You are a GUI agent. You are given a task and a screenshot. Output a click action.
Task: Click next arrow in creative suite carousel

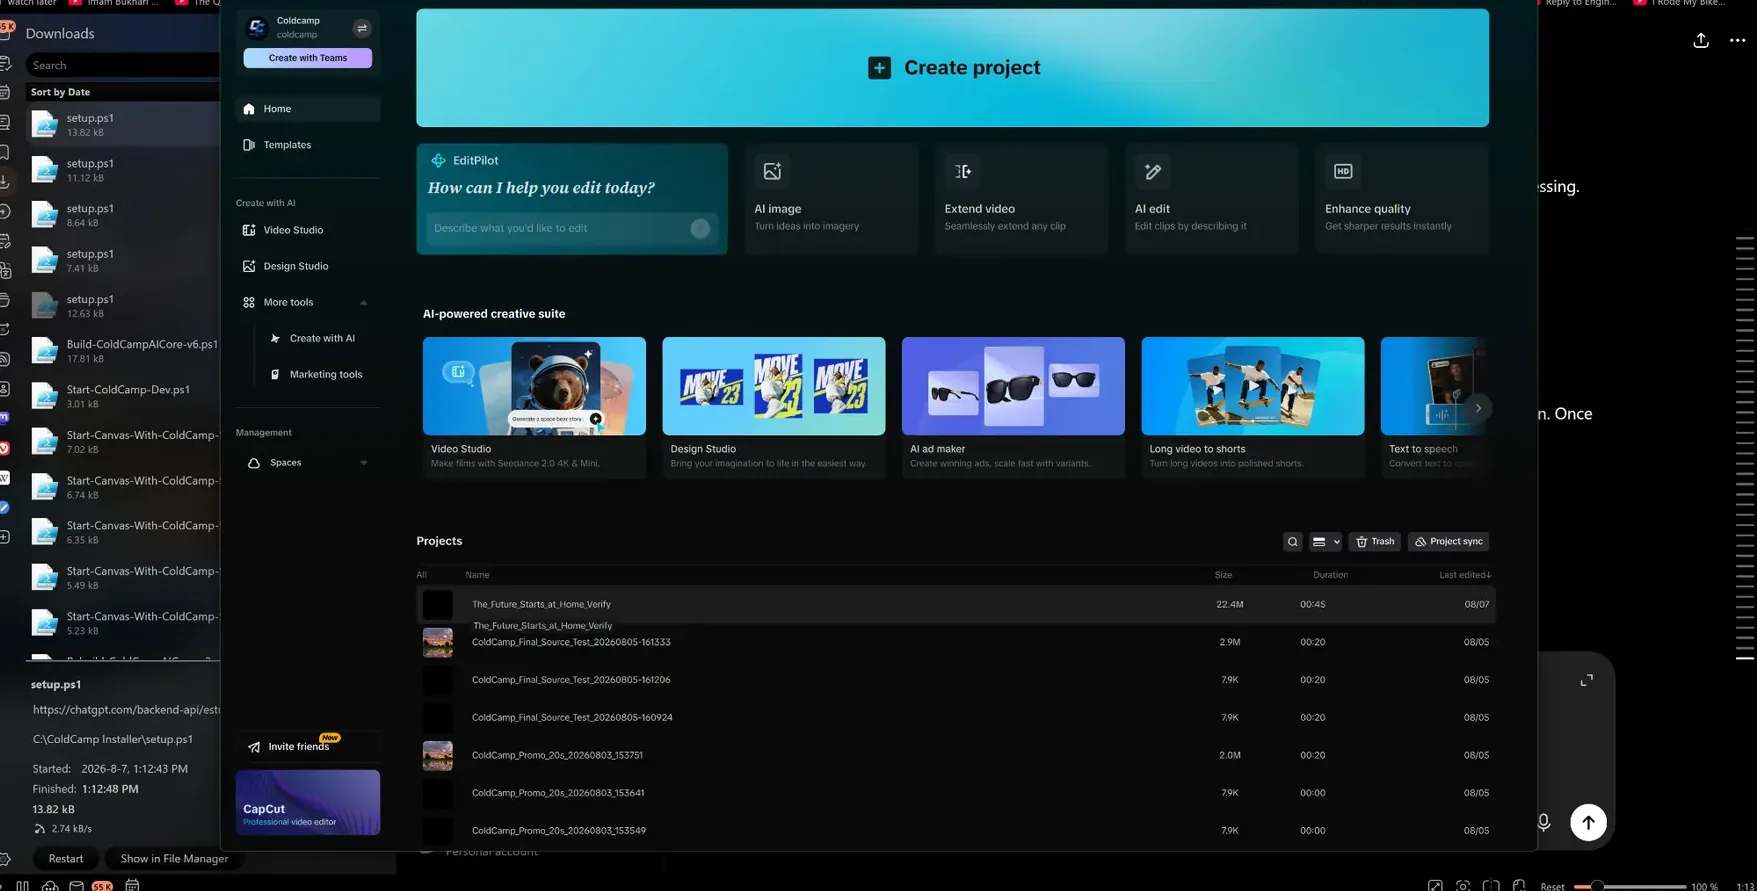1478,408
